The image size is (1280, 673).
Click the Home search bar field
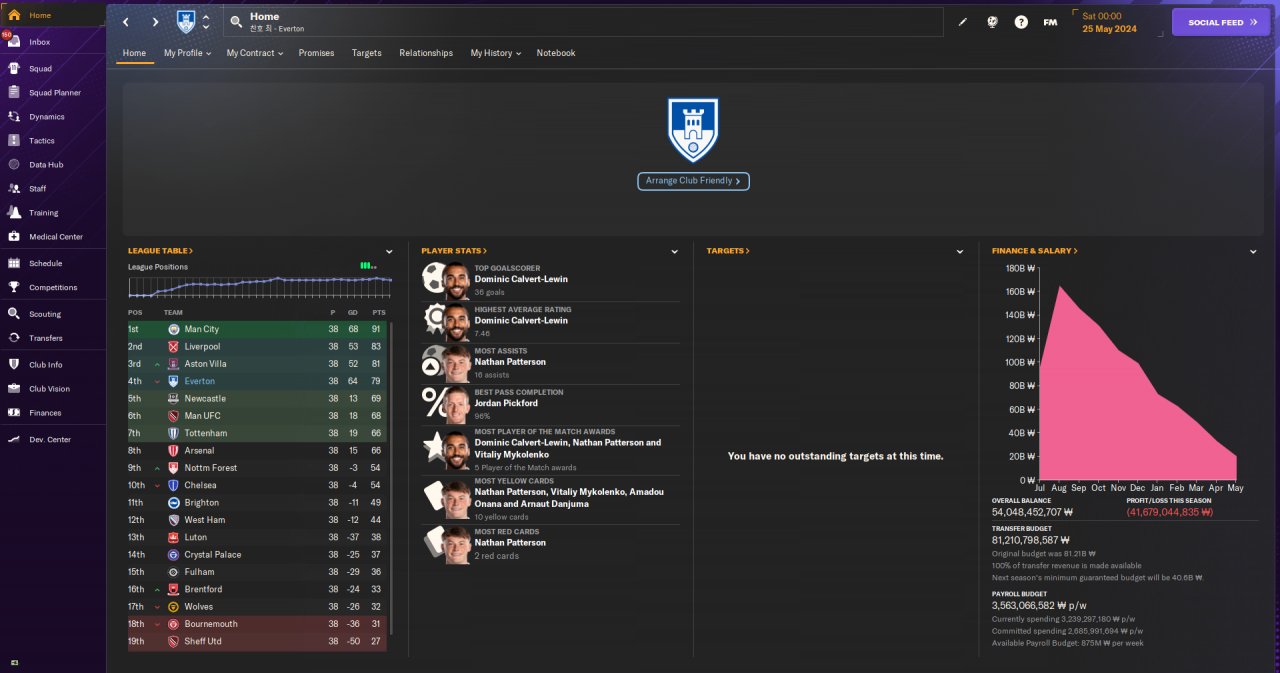point(583,22)
